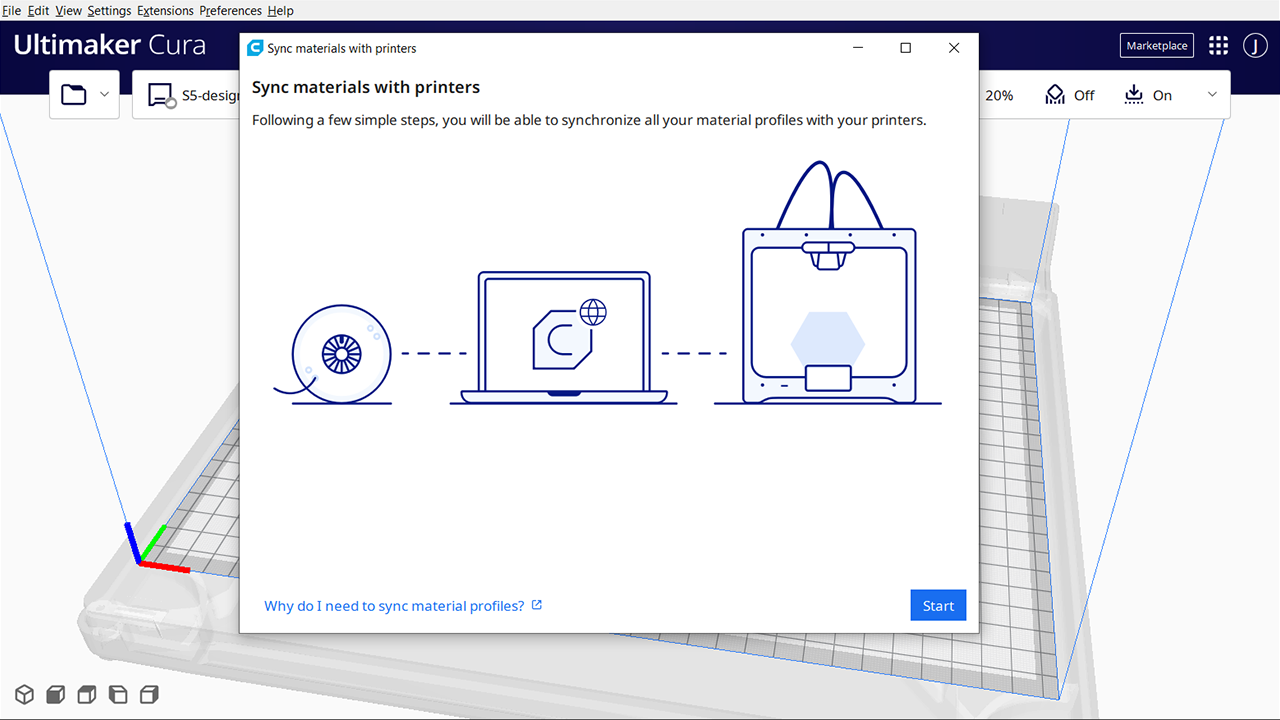Open the Extensions menu

click(166, 11)
